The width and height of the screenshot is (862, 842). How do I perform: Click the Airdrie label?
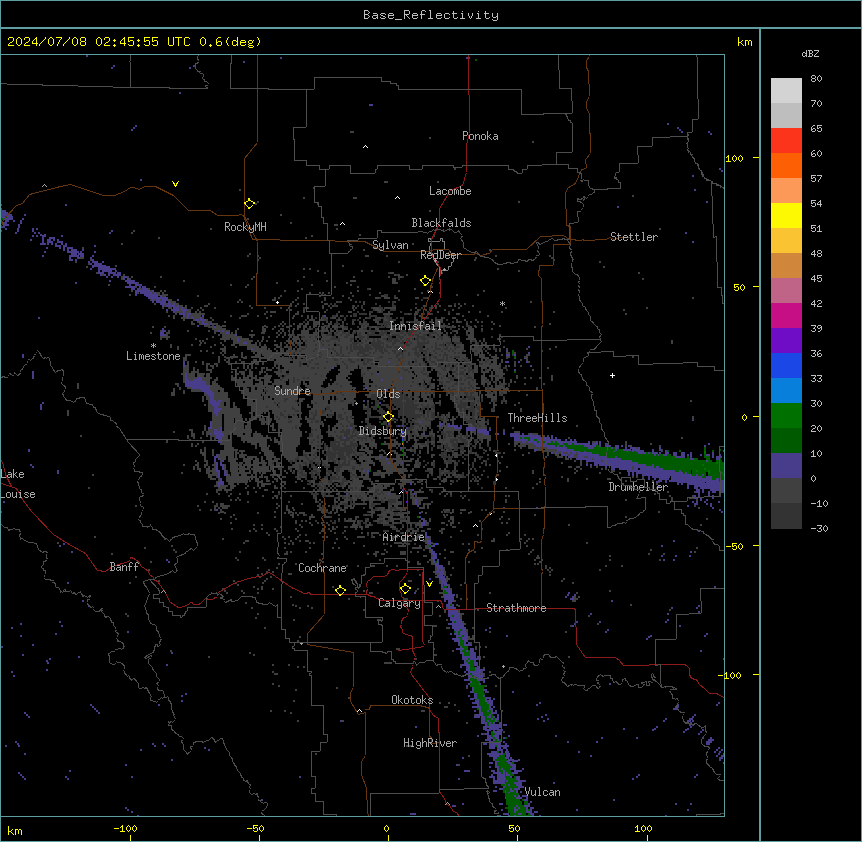point(404,537)
